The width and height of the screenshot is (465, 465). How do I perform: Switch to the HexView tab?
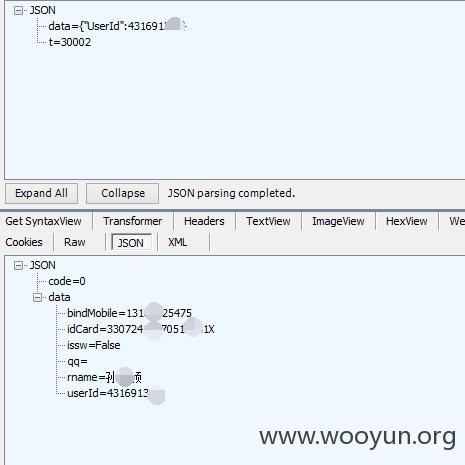[x=407, y=221]
